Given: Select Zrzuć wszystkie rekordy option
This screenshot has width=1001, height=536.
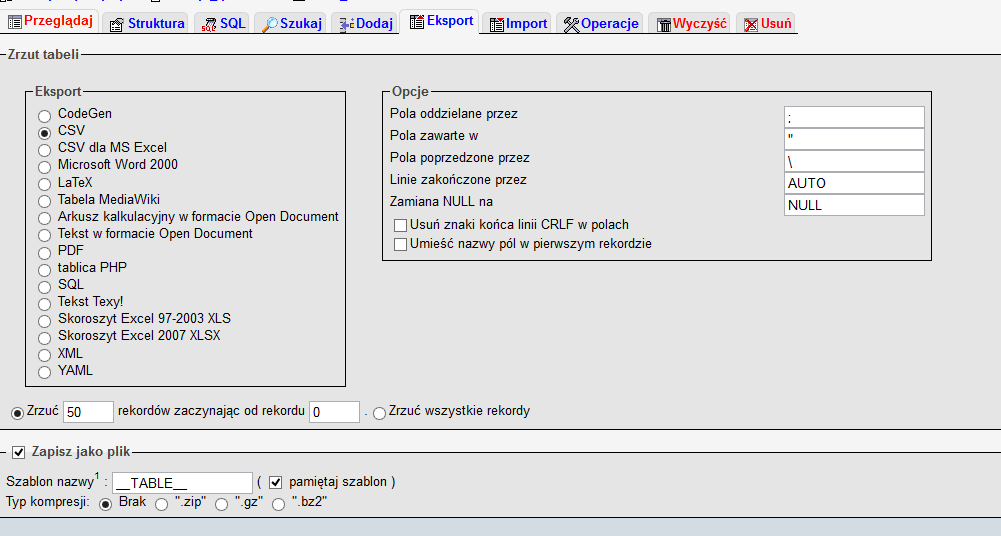Looking at the screenshot, I should (x=379, y=413).
